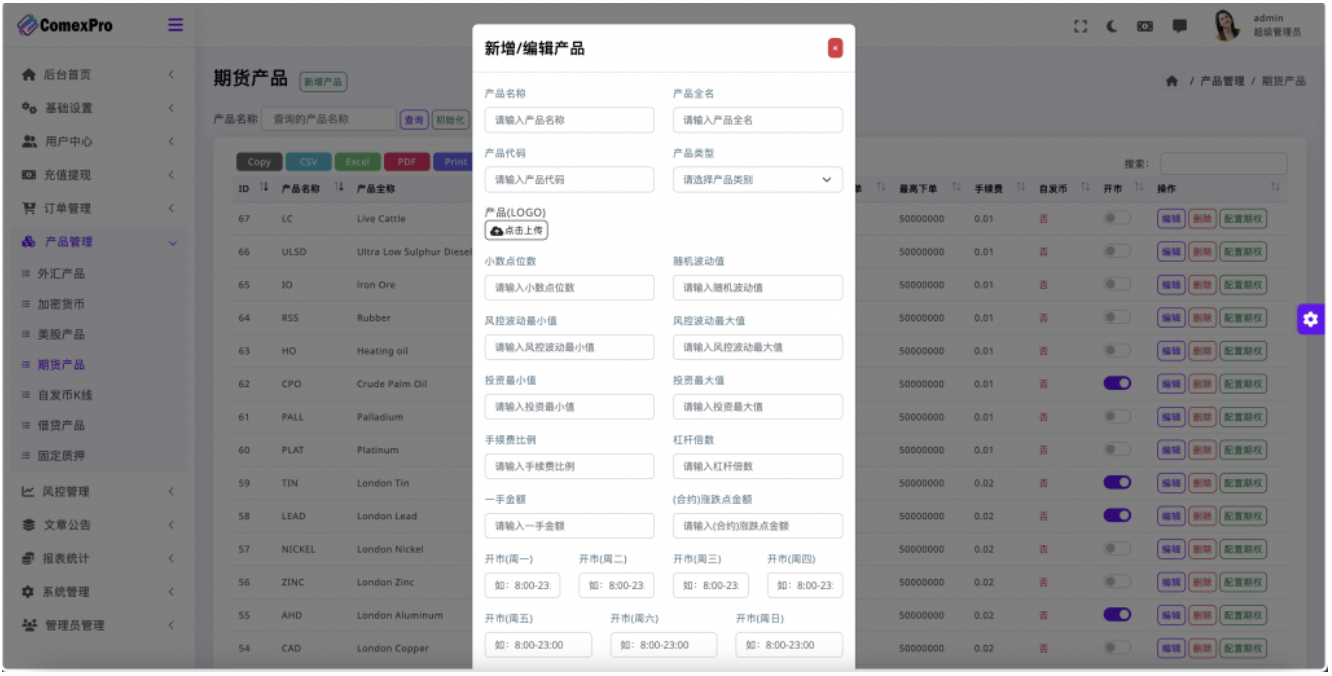The height and width of the screenshot is (676, 1332).
Task: Click 删除 button for ULSD row
Action: (1202, 252)
